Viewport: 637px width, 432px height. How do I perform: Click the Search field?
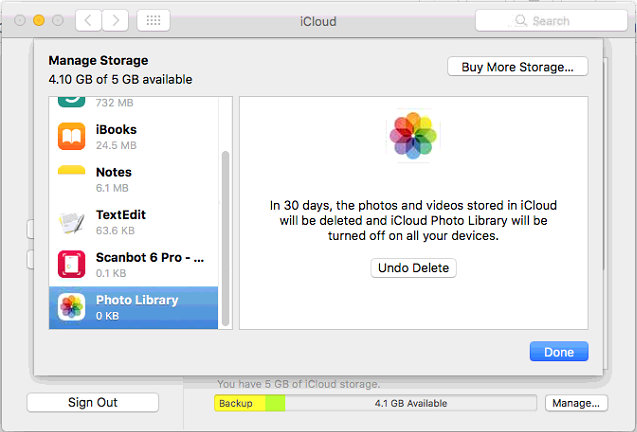pos(552,20)
